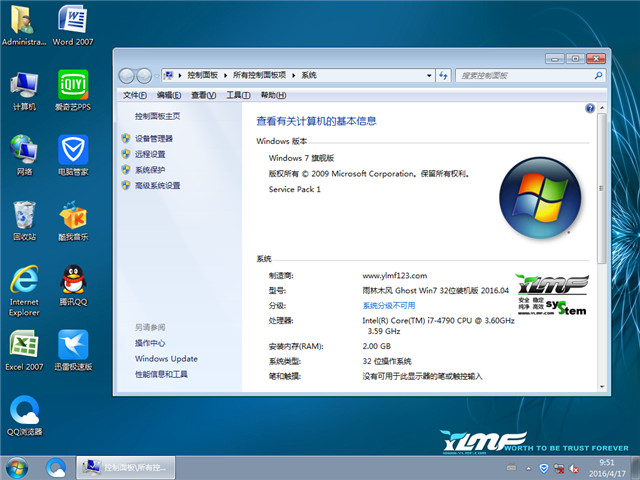640x480 pixels.
Task: Click the Show desktop strip on taskbar
Action: point(636,468)
